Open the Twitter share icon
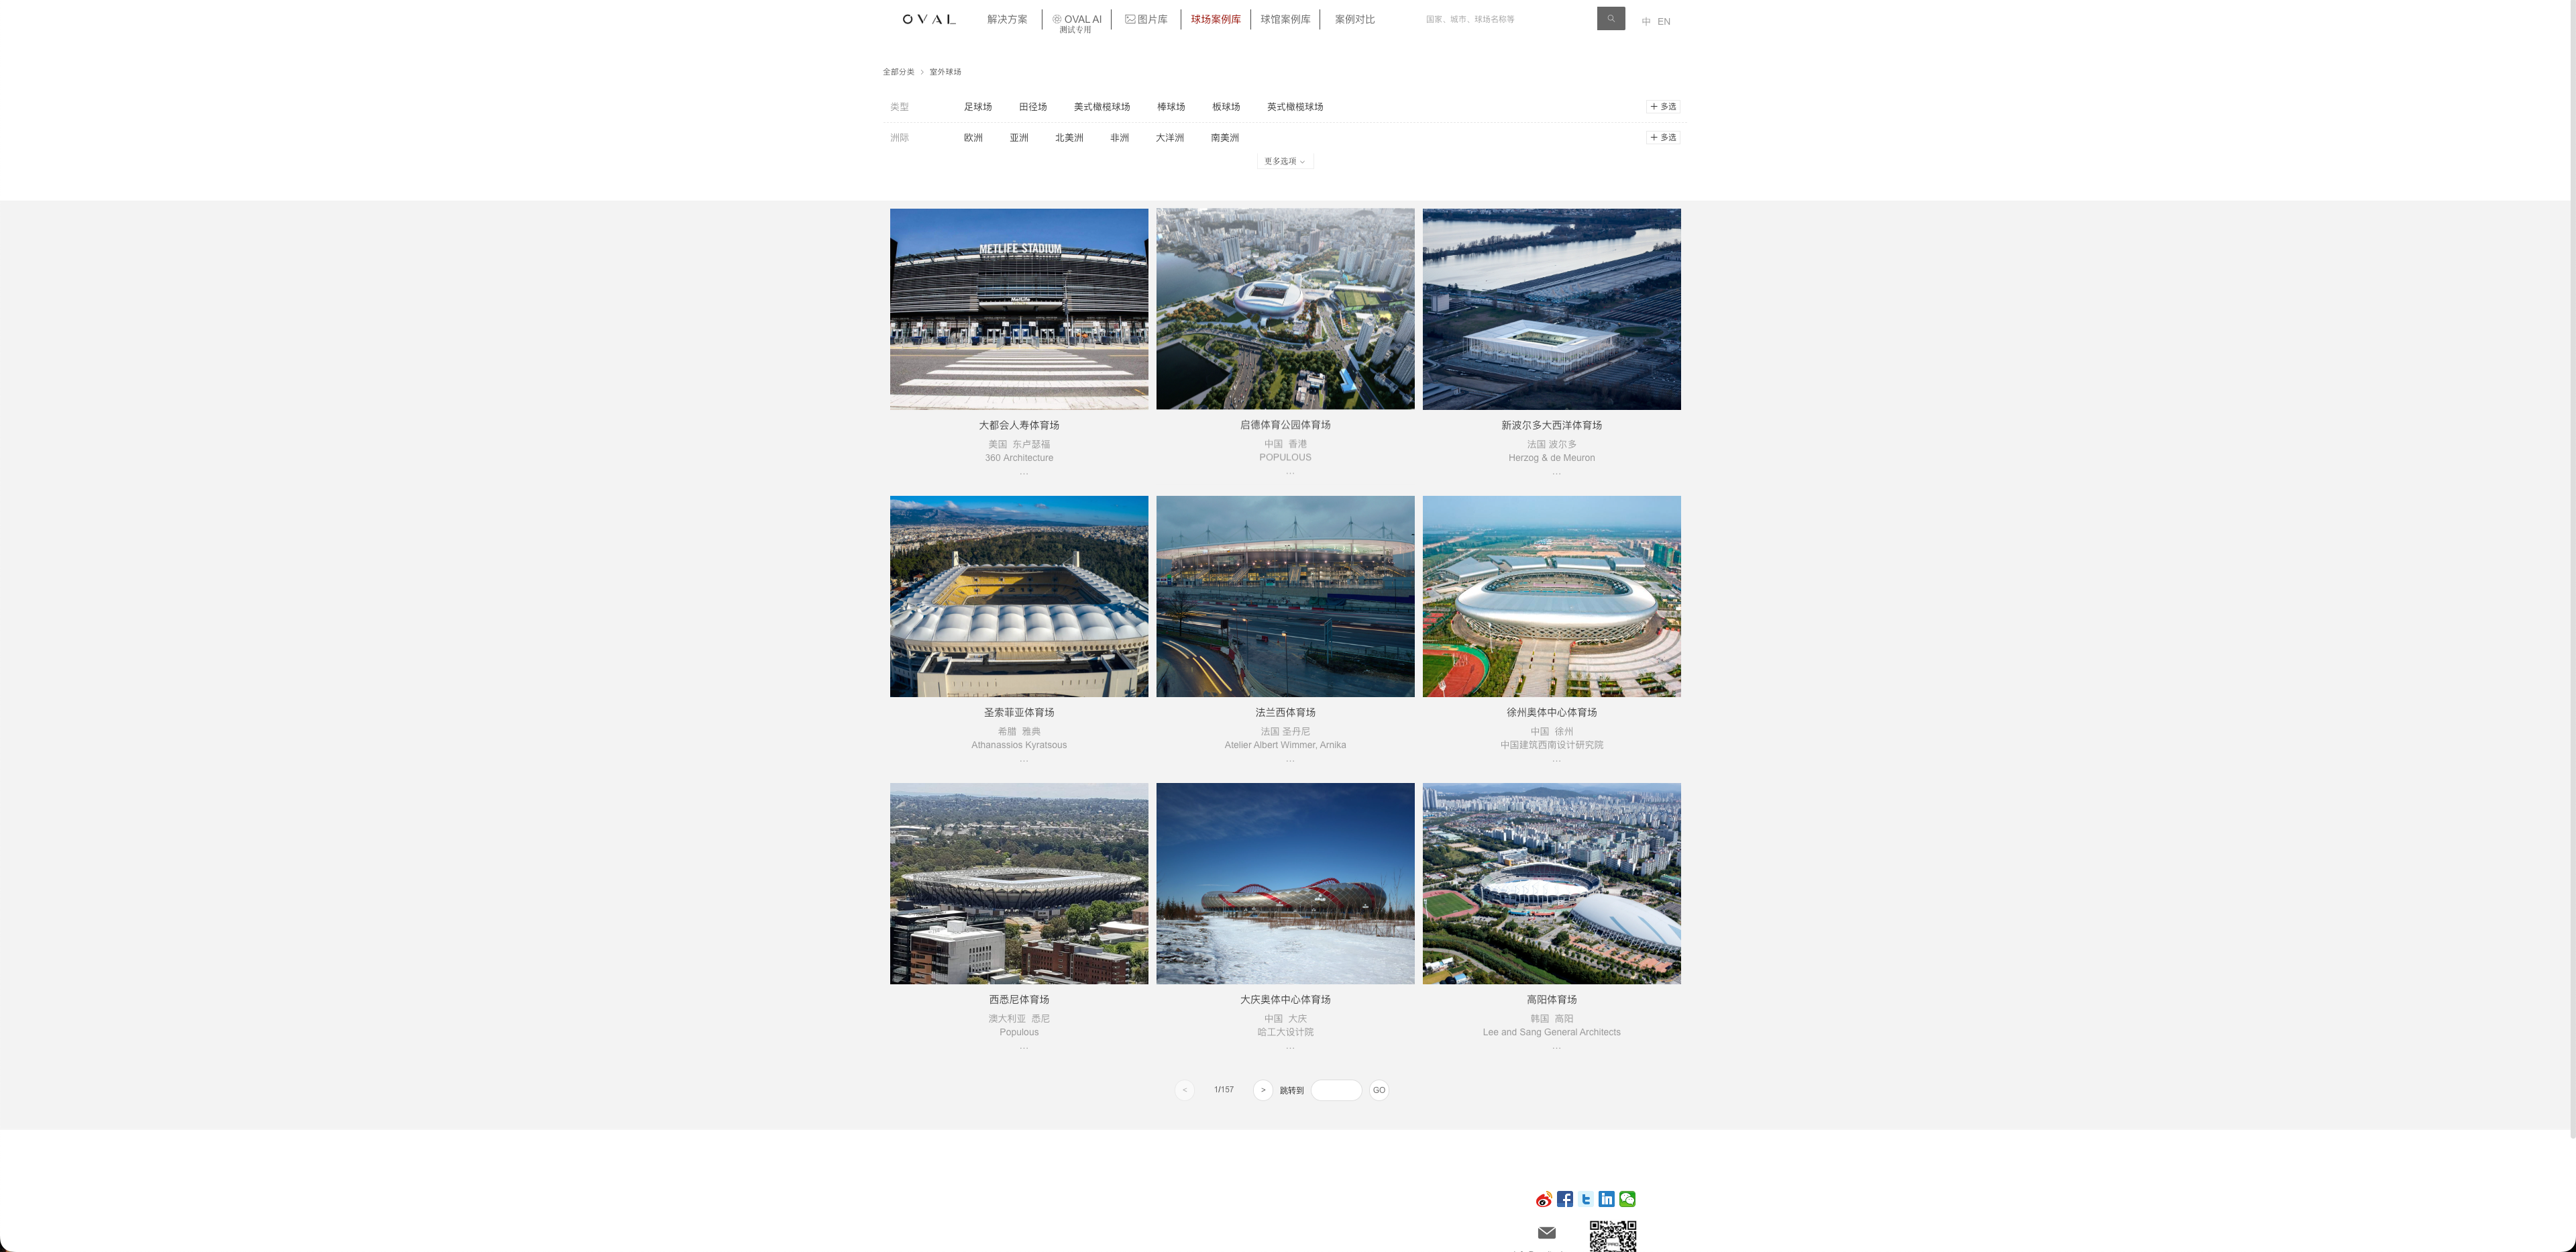The image size is (2576, 1252). [1586, 1199]
